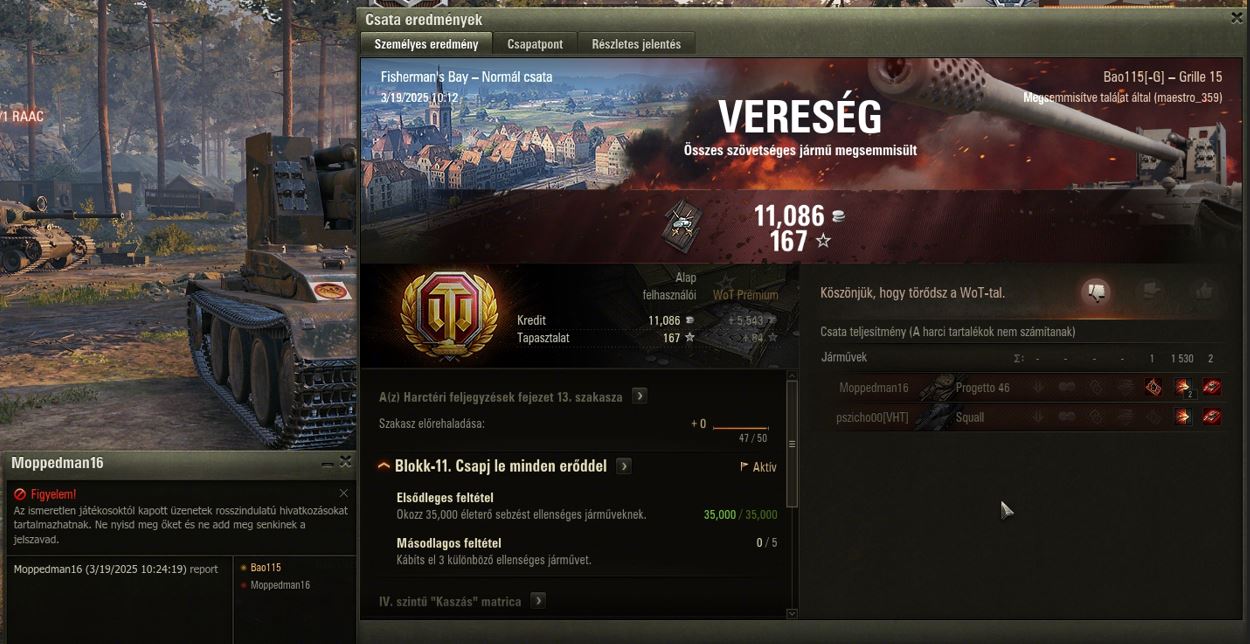This screenshot has height=644, width=1250.
Task: Click the destroyed vehicle icon for Squall
Action: click(x=1212, y=417)
